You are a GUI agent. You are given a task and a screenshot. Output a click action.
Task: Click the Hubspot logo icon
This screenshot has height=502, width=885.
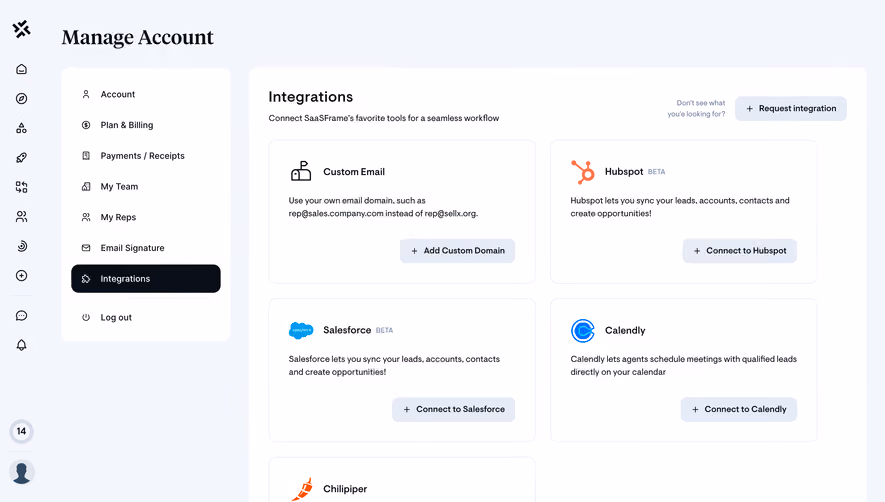coord(582,172)
